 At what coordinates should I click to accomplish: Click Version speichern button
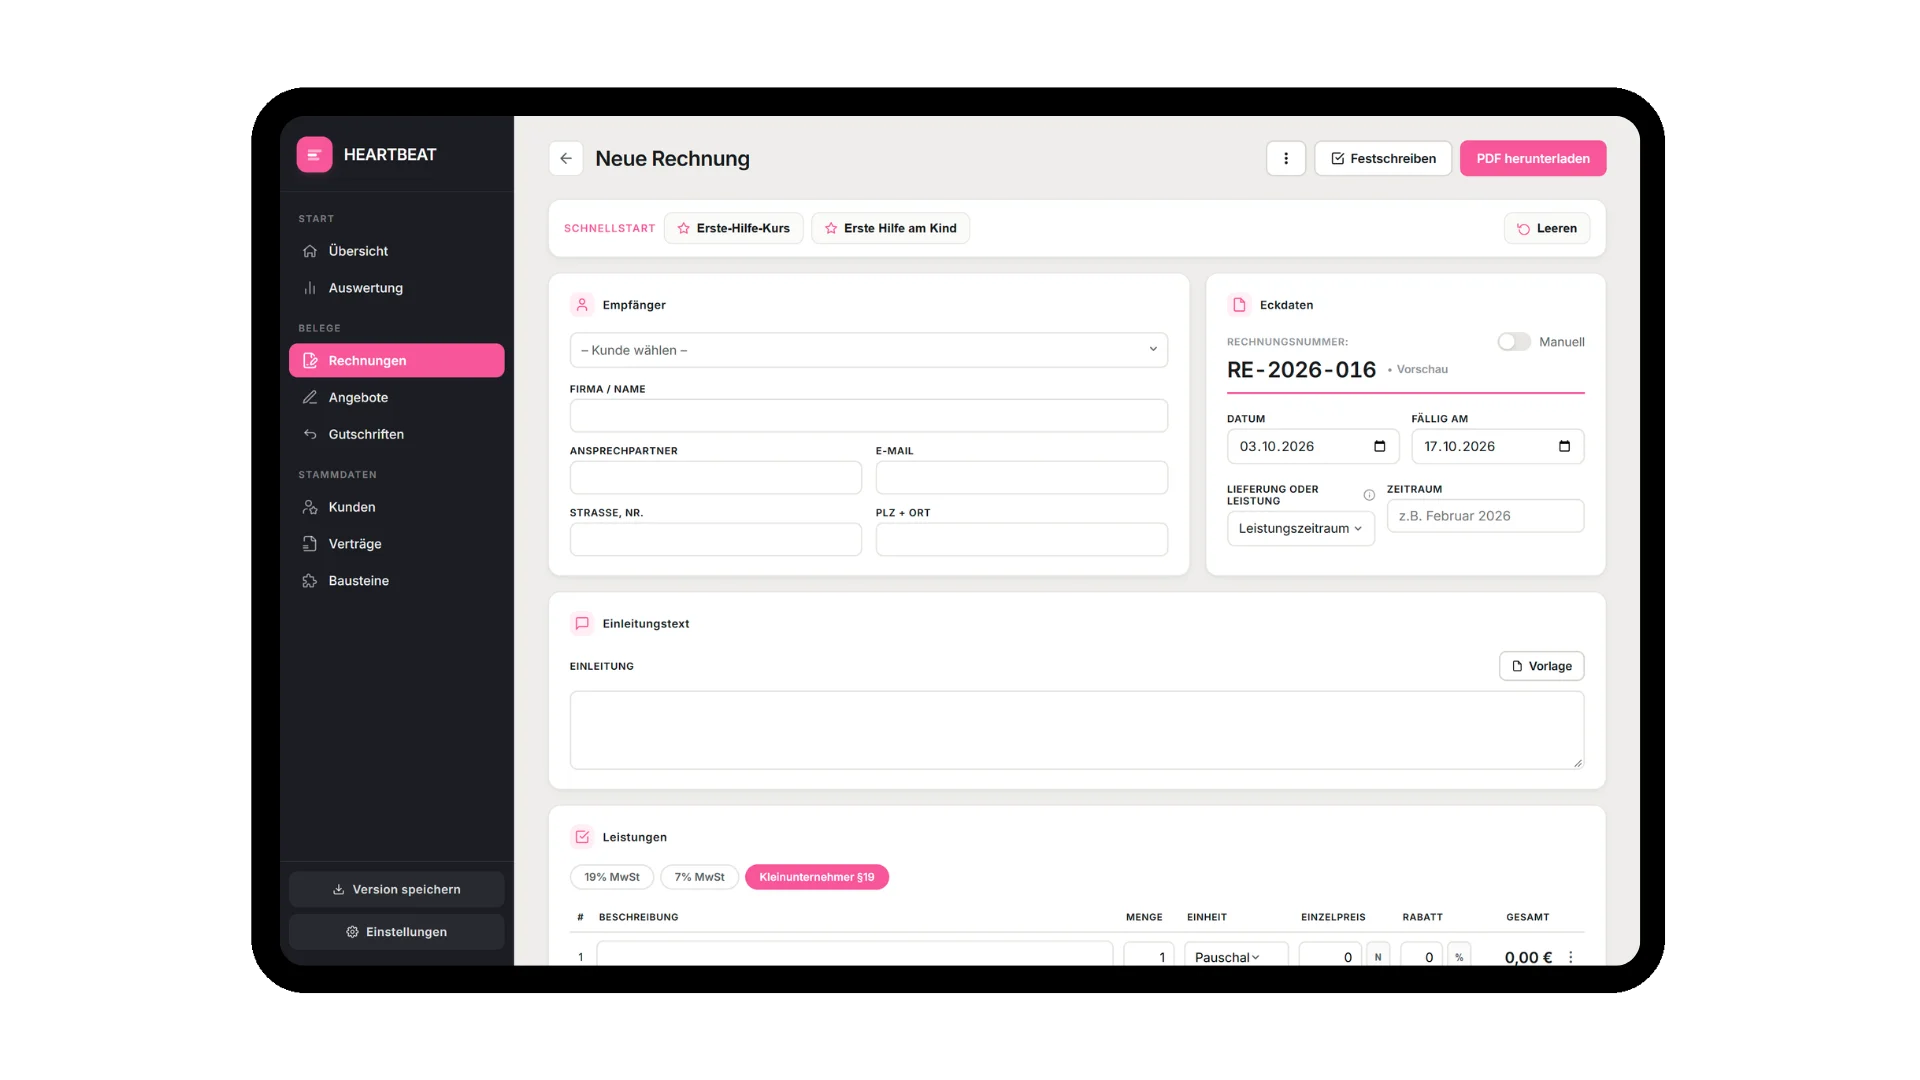point(396,889)
